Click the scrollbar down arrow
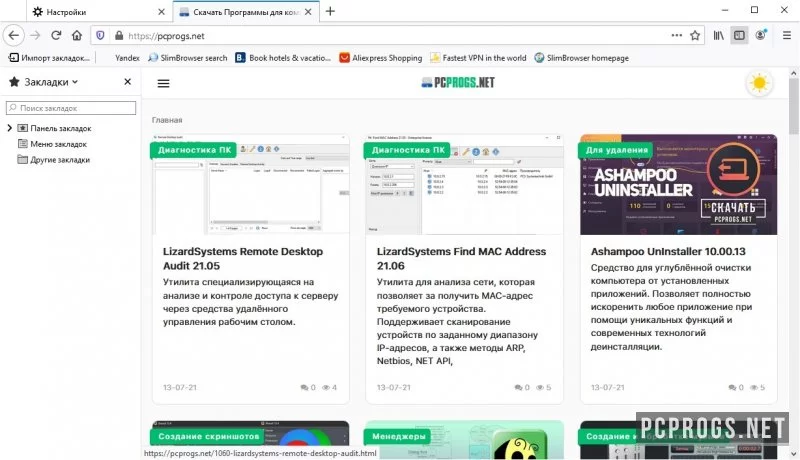The width and height of the screenshot is (800, 460). (793, 453)
